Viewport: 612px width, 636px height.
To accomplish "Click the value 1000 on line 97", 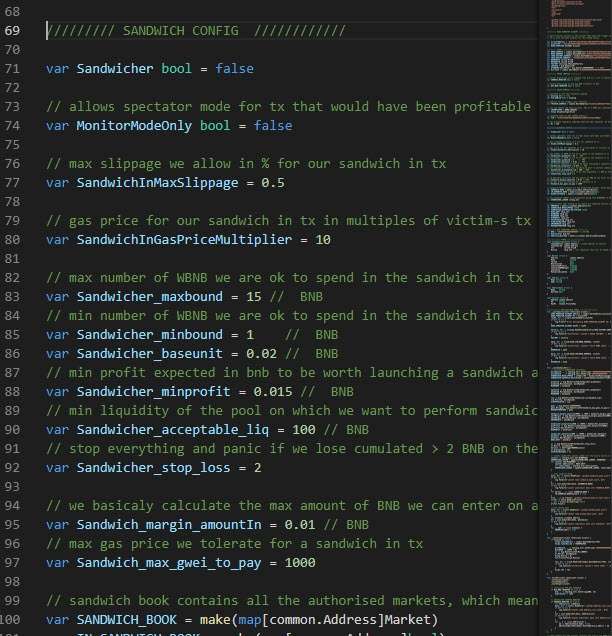I will 300,563.
